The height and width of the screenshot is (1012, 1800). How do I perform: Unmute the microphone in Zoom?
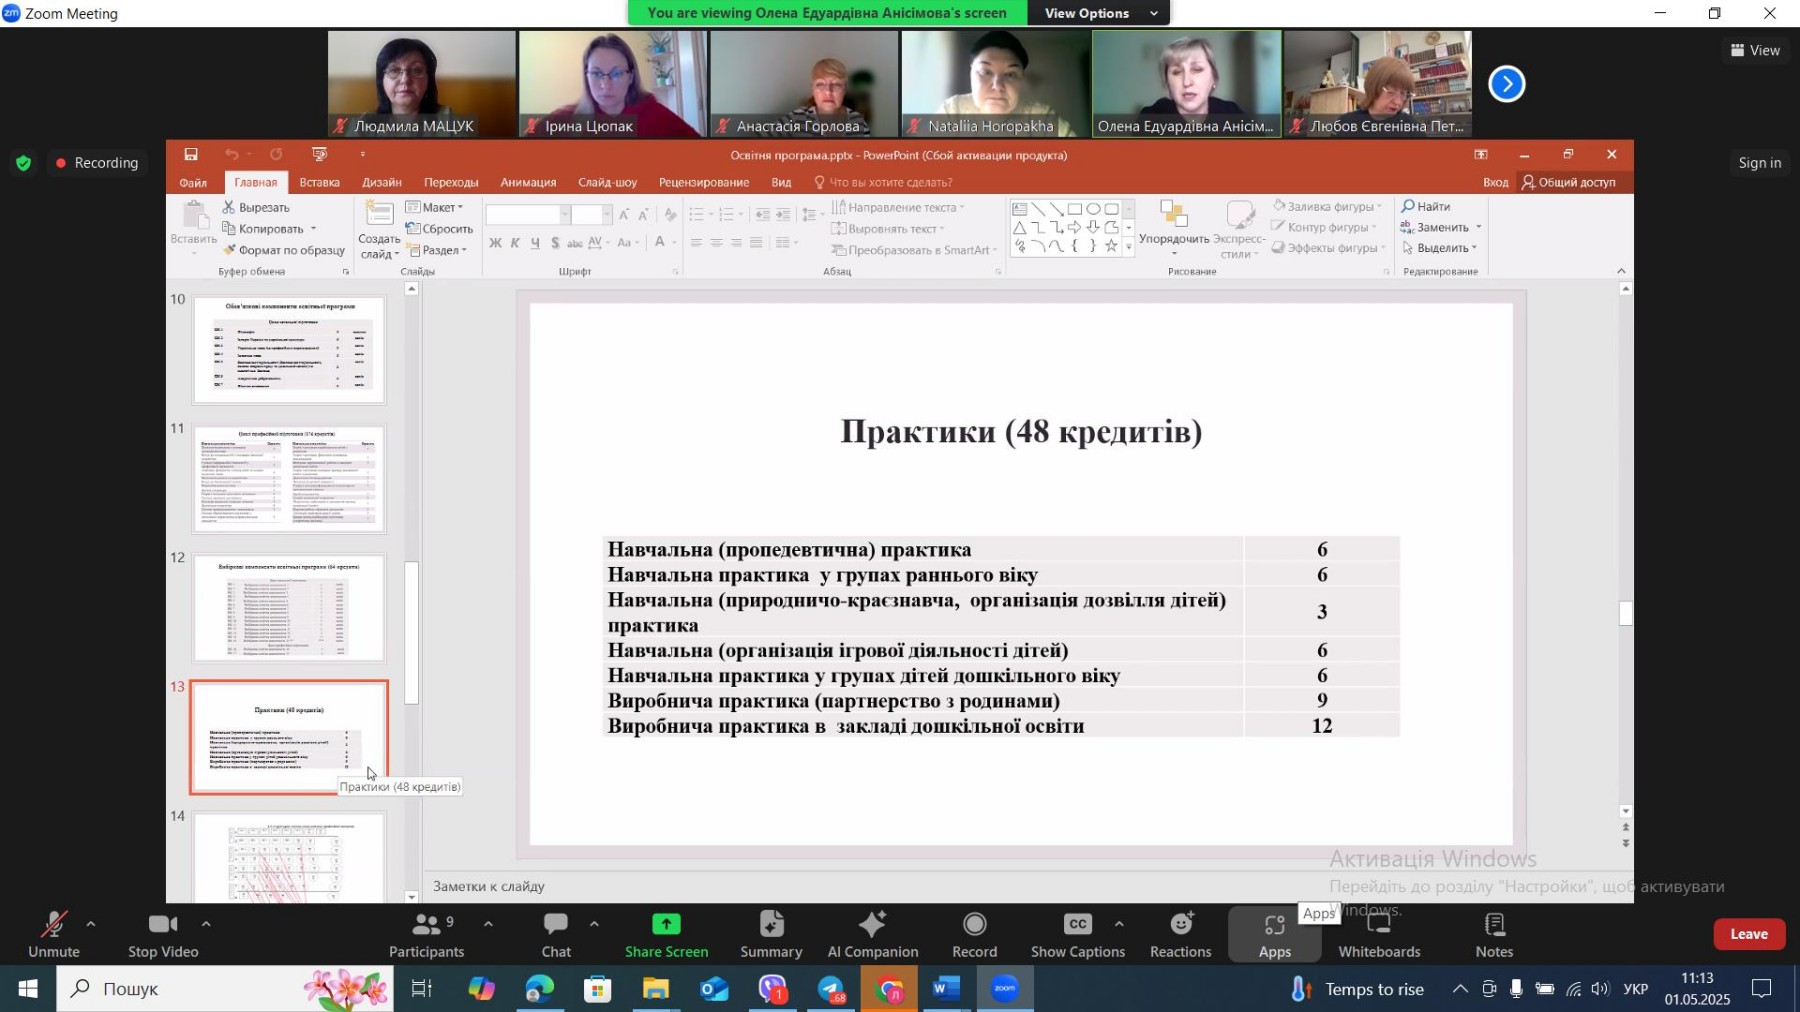tap(53, 934)
